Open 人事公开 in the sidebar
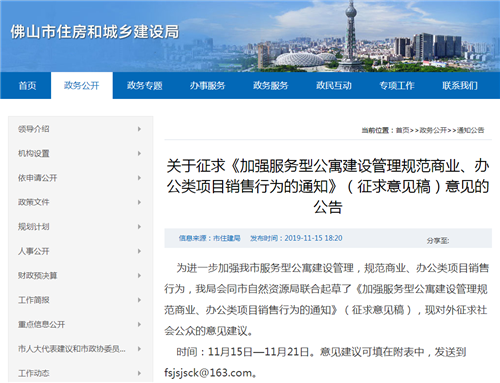This screenshot has height=383, width=500. [x=34, y=251]
